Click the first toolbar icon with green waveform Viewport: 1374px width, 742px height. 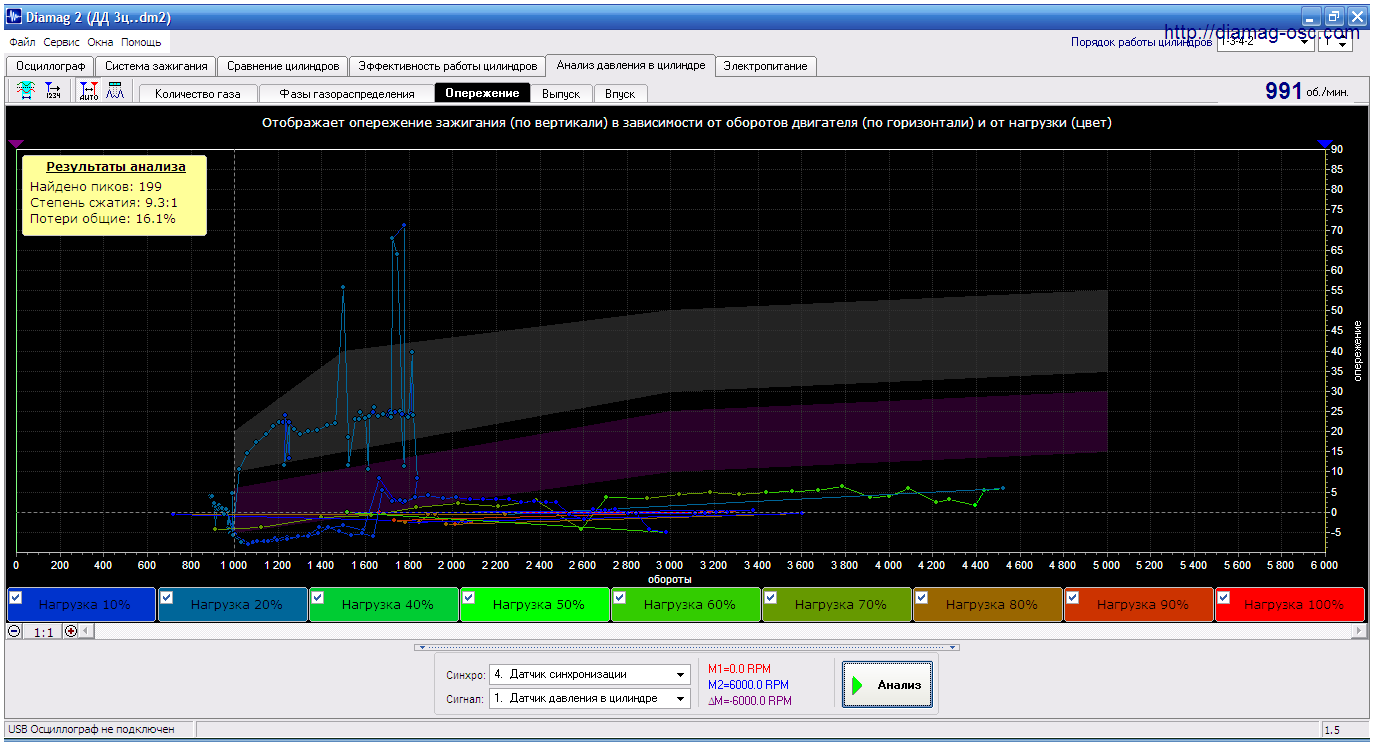click(x=27, y=91)
